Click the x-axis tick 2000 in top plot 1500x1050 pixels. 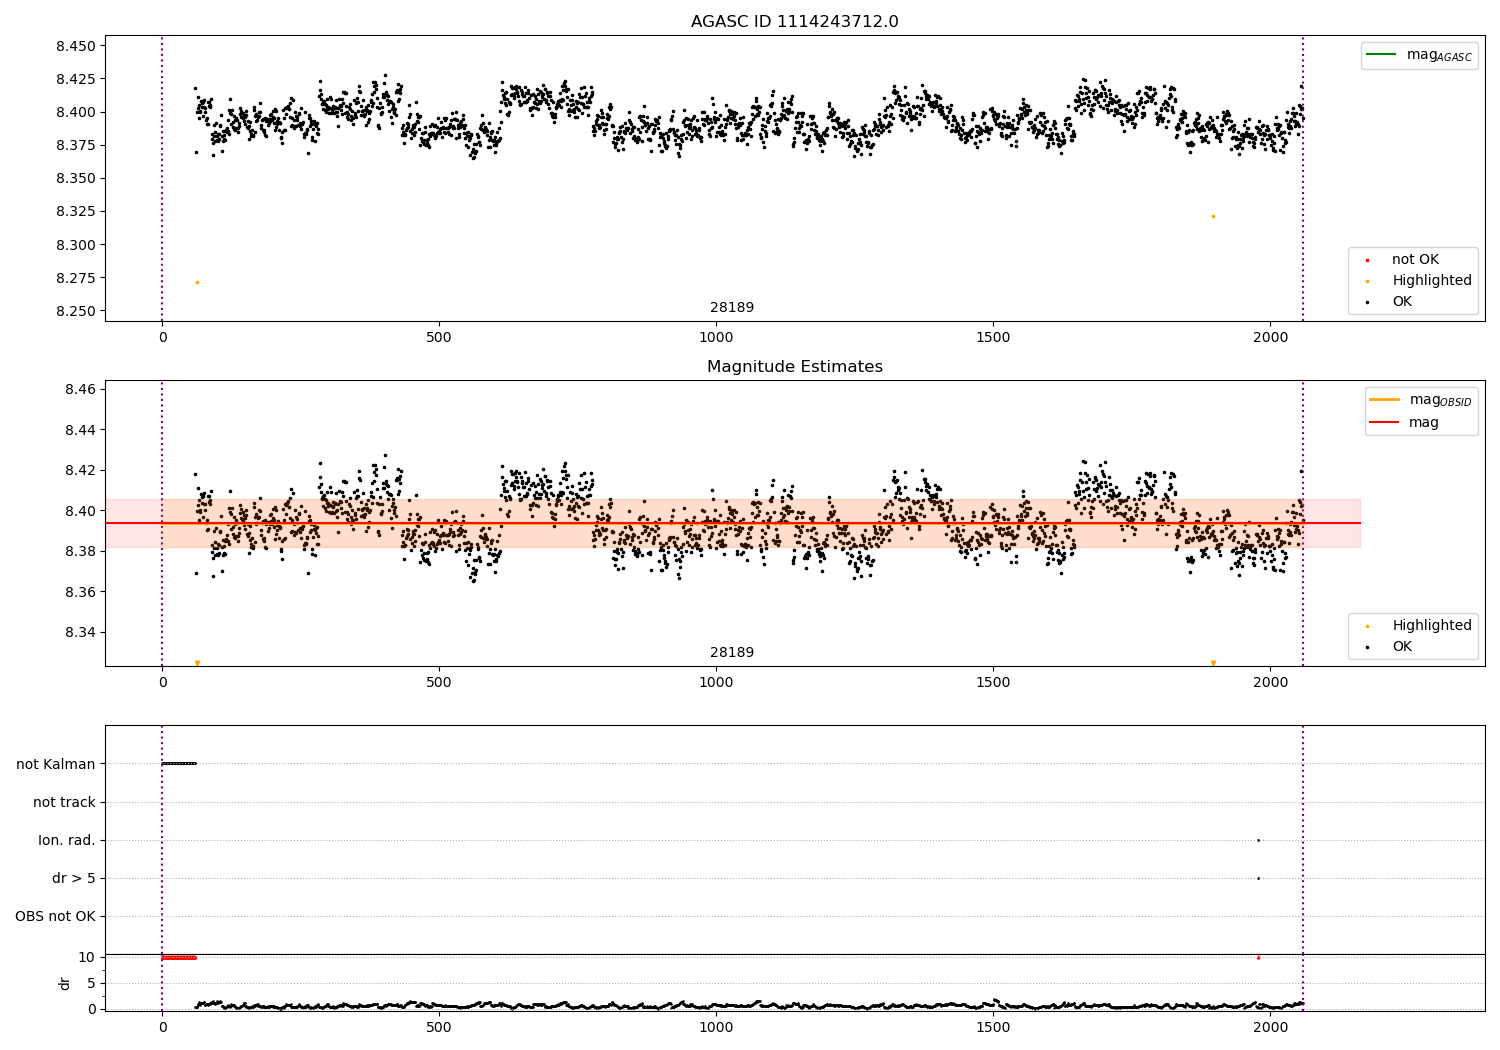[x=1270, y=337]
